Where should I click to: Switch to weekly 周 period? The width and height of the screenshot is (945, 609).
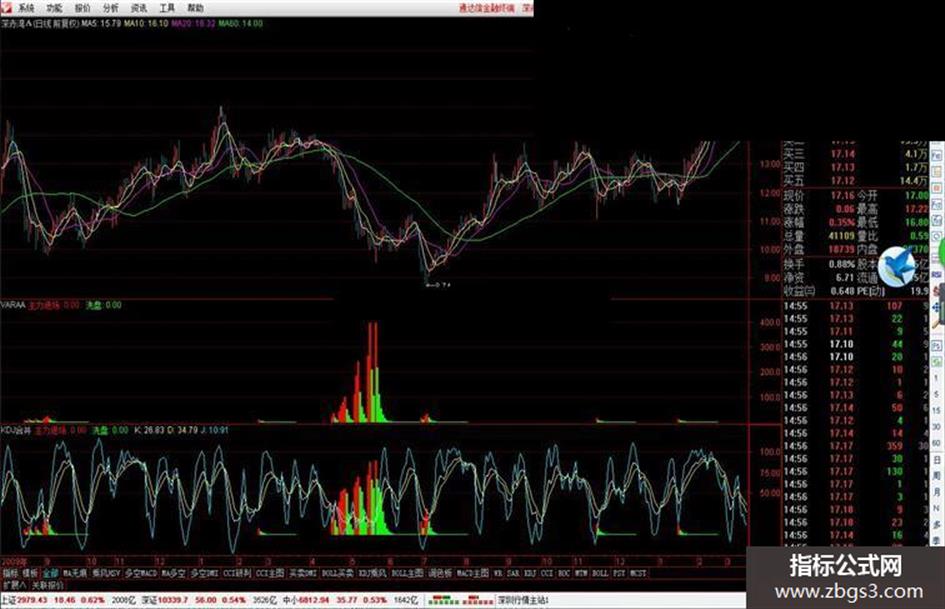[x=937, y=476]
